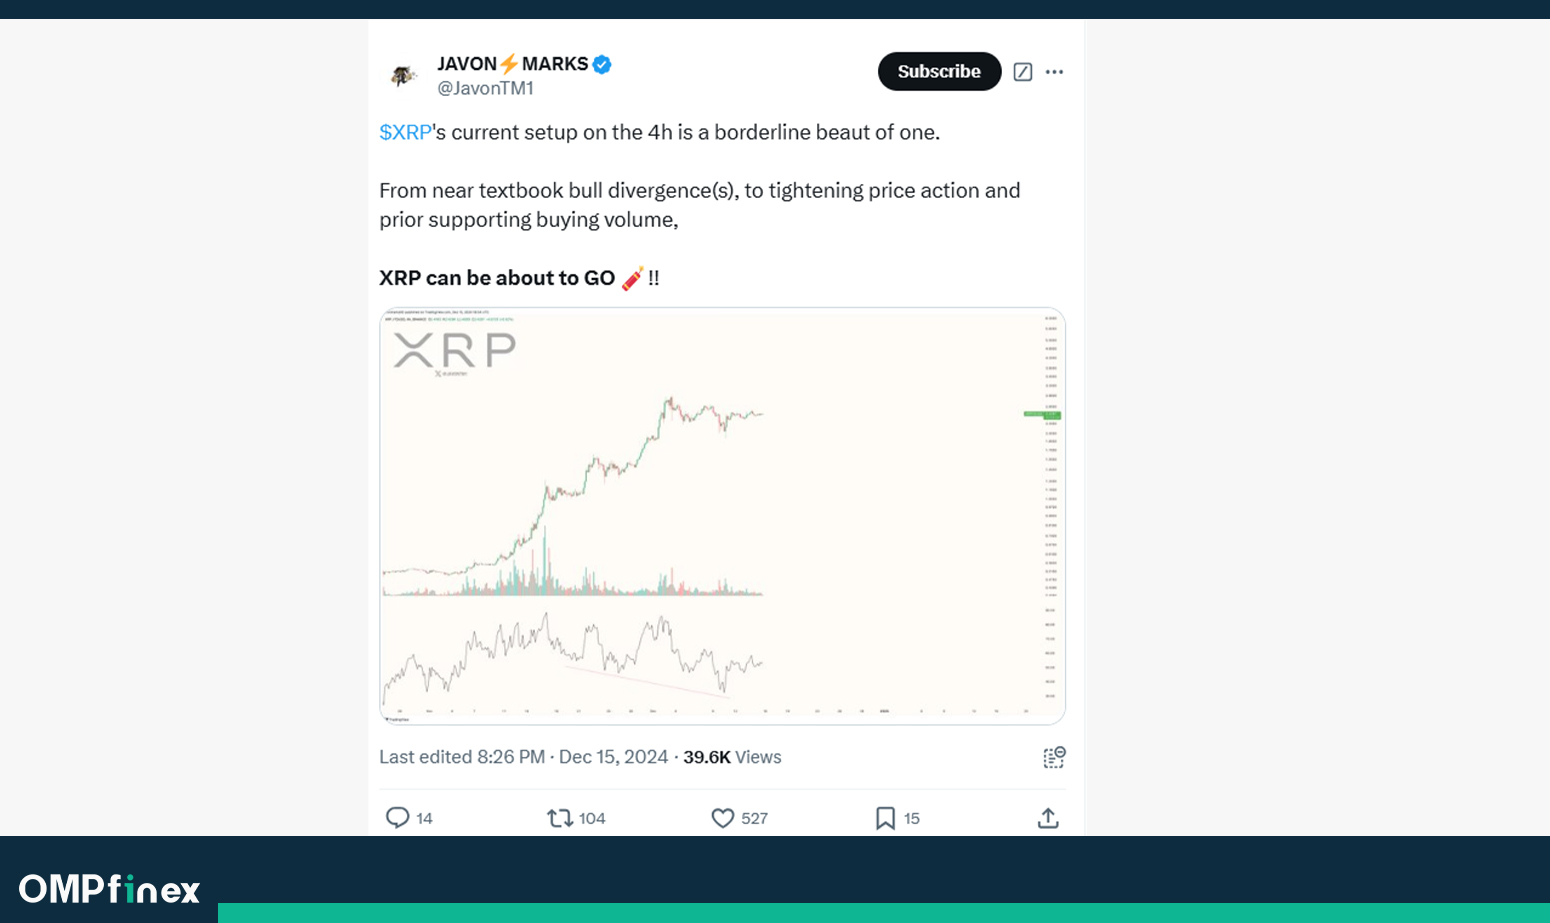Click the Last edited 8:26 PM timestamp
This screenshot has width=1550, height=923.
click(462, 757)
